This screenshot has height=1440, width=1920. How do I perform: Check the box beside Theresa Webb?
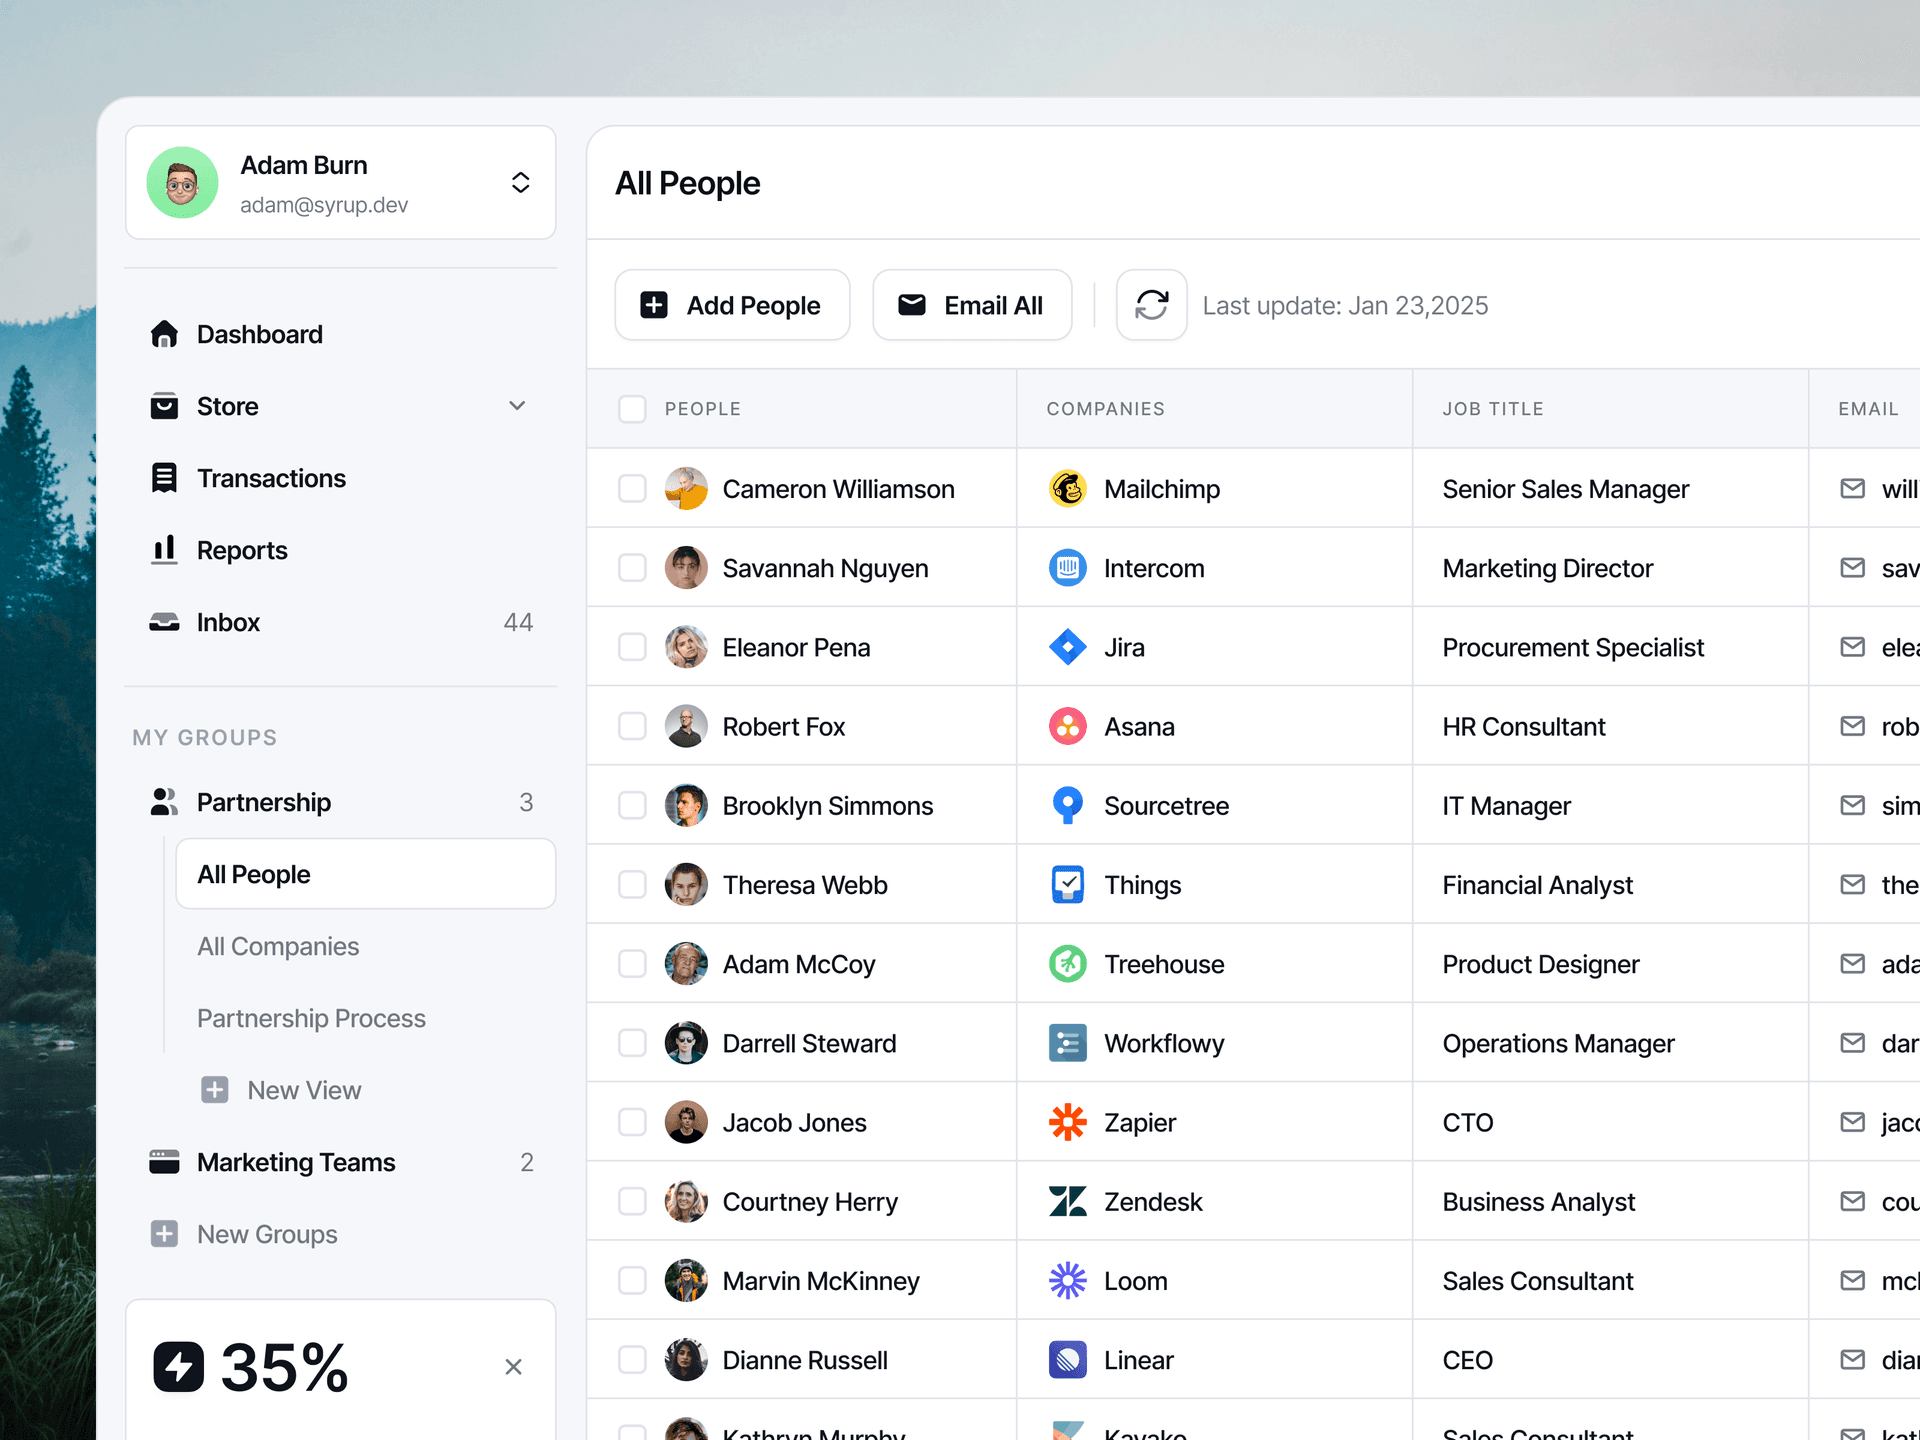(x=632, y=884)
